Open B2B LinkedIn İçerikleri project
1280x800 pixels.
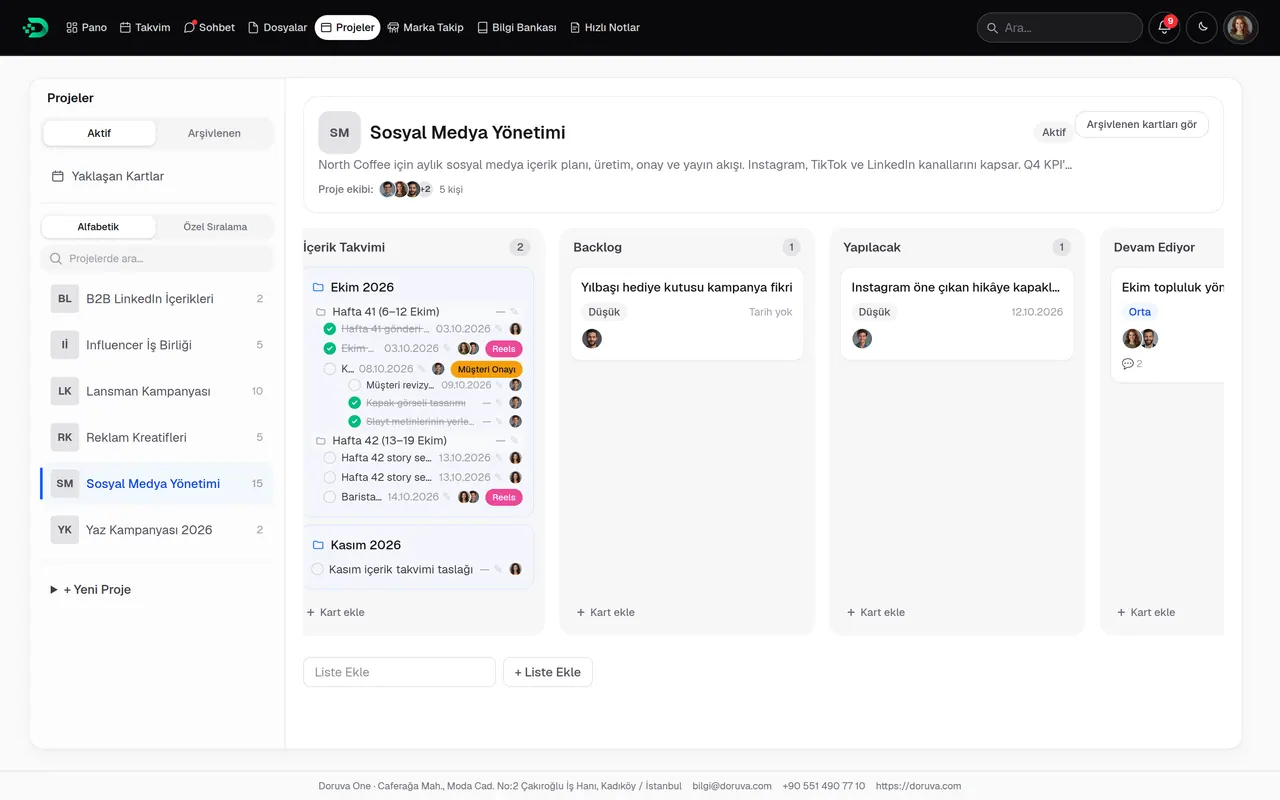coord(157,299)
